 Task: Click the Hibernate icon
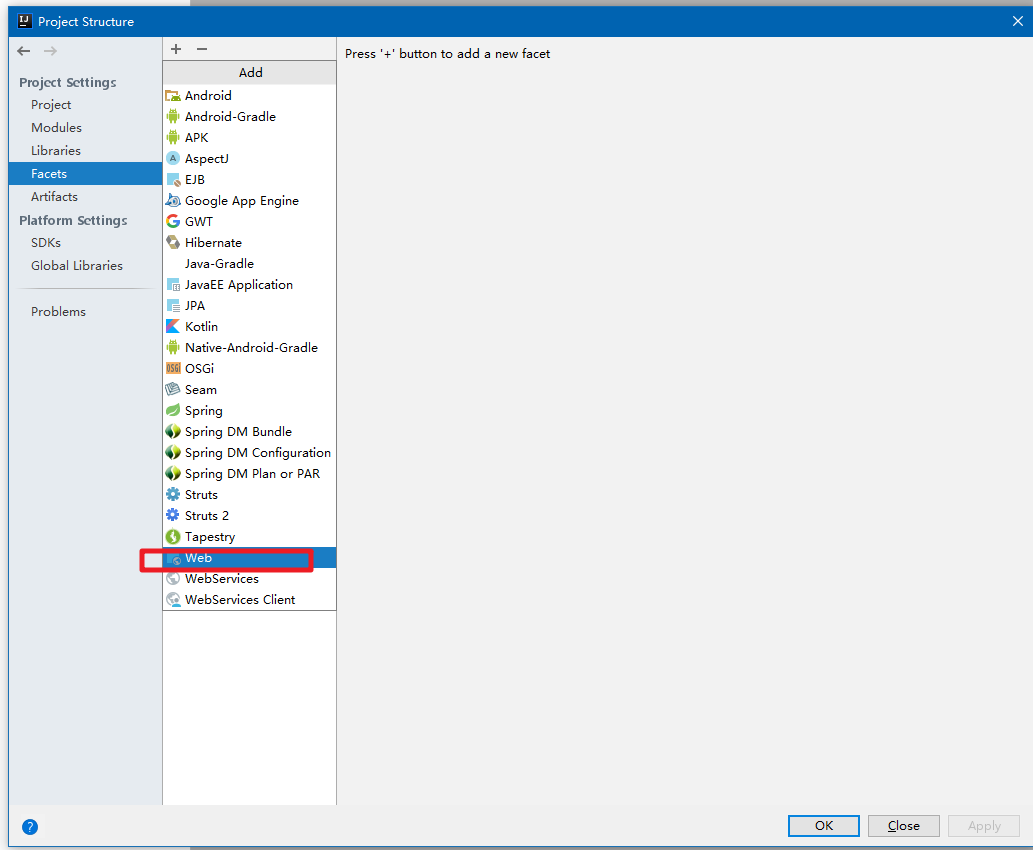coord(173,242)
